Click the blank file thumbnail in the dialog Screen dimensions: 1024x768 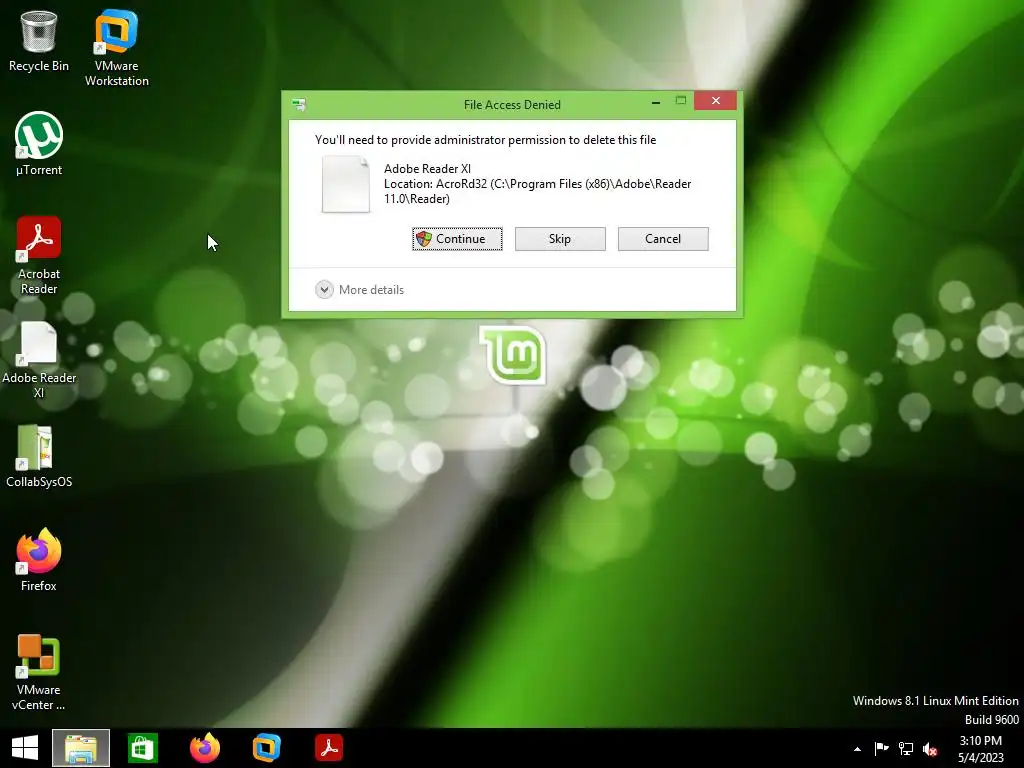point(345,184)
